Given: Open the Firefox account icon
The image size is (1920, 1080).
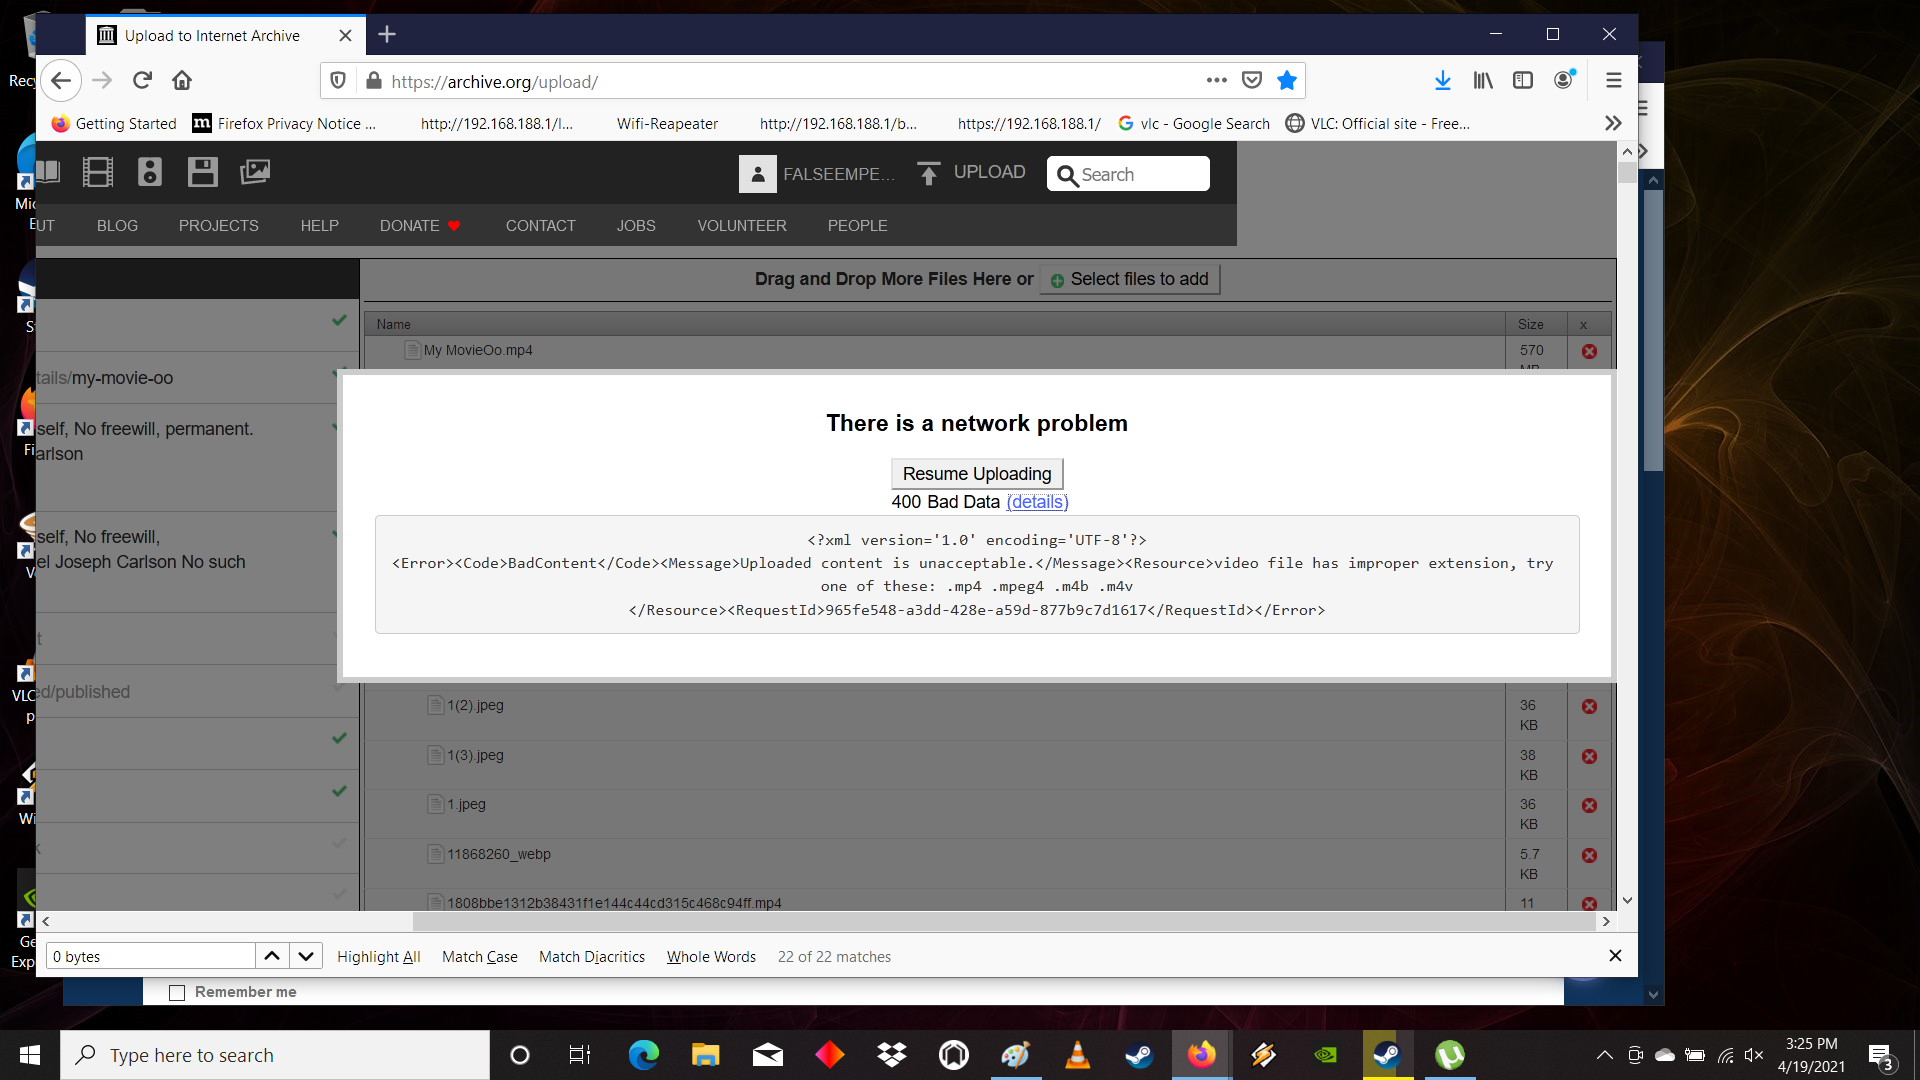Looking at the screenshot, I should 1564,81.
